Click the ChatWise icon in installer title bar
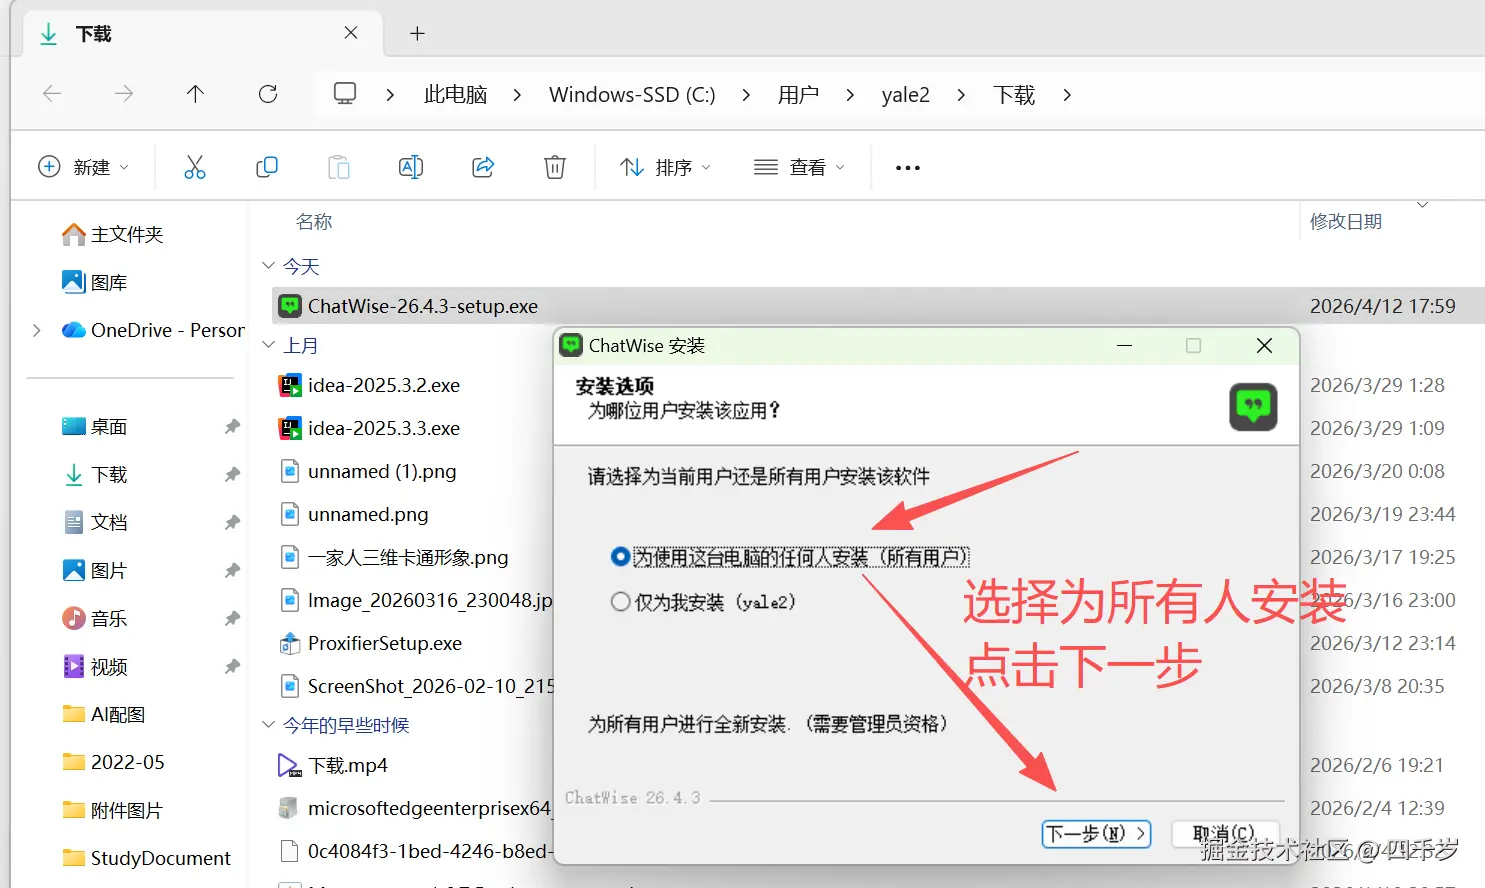 pos(571,345)
